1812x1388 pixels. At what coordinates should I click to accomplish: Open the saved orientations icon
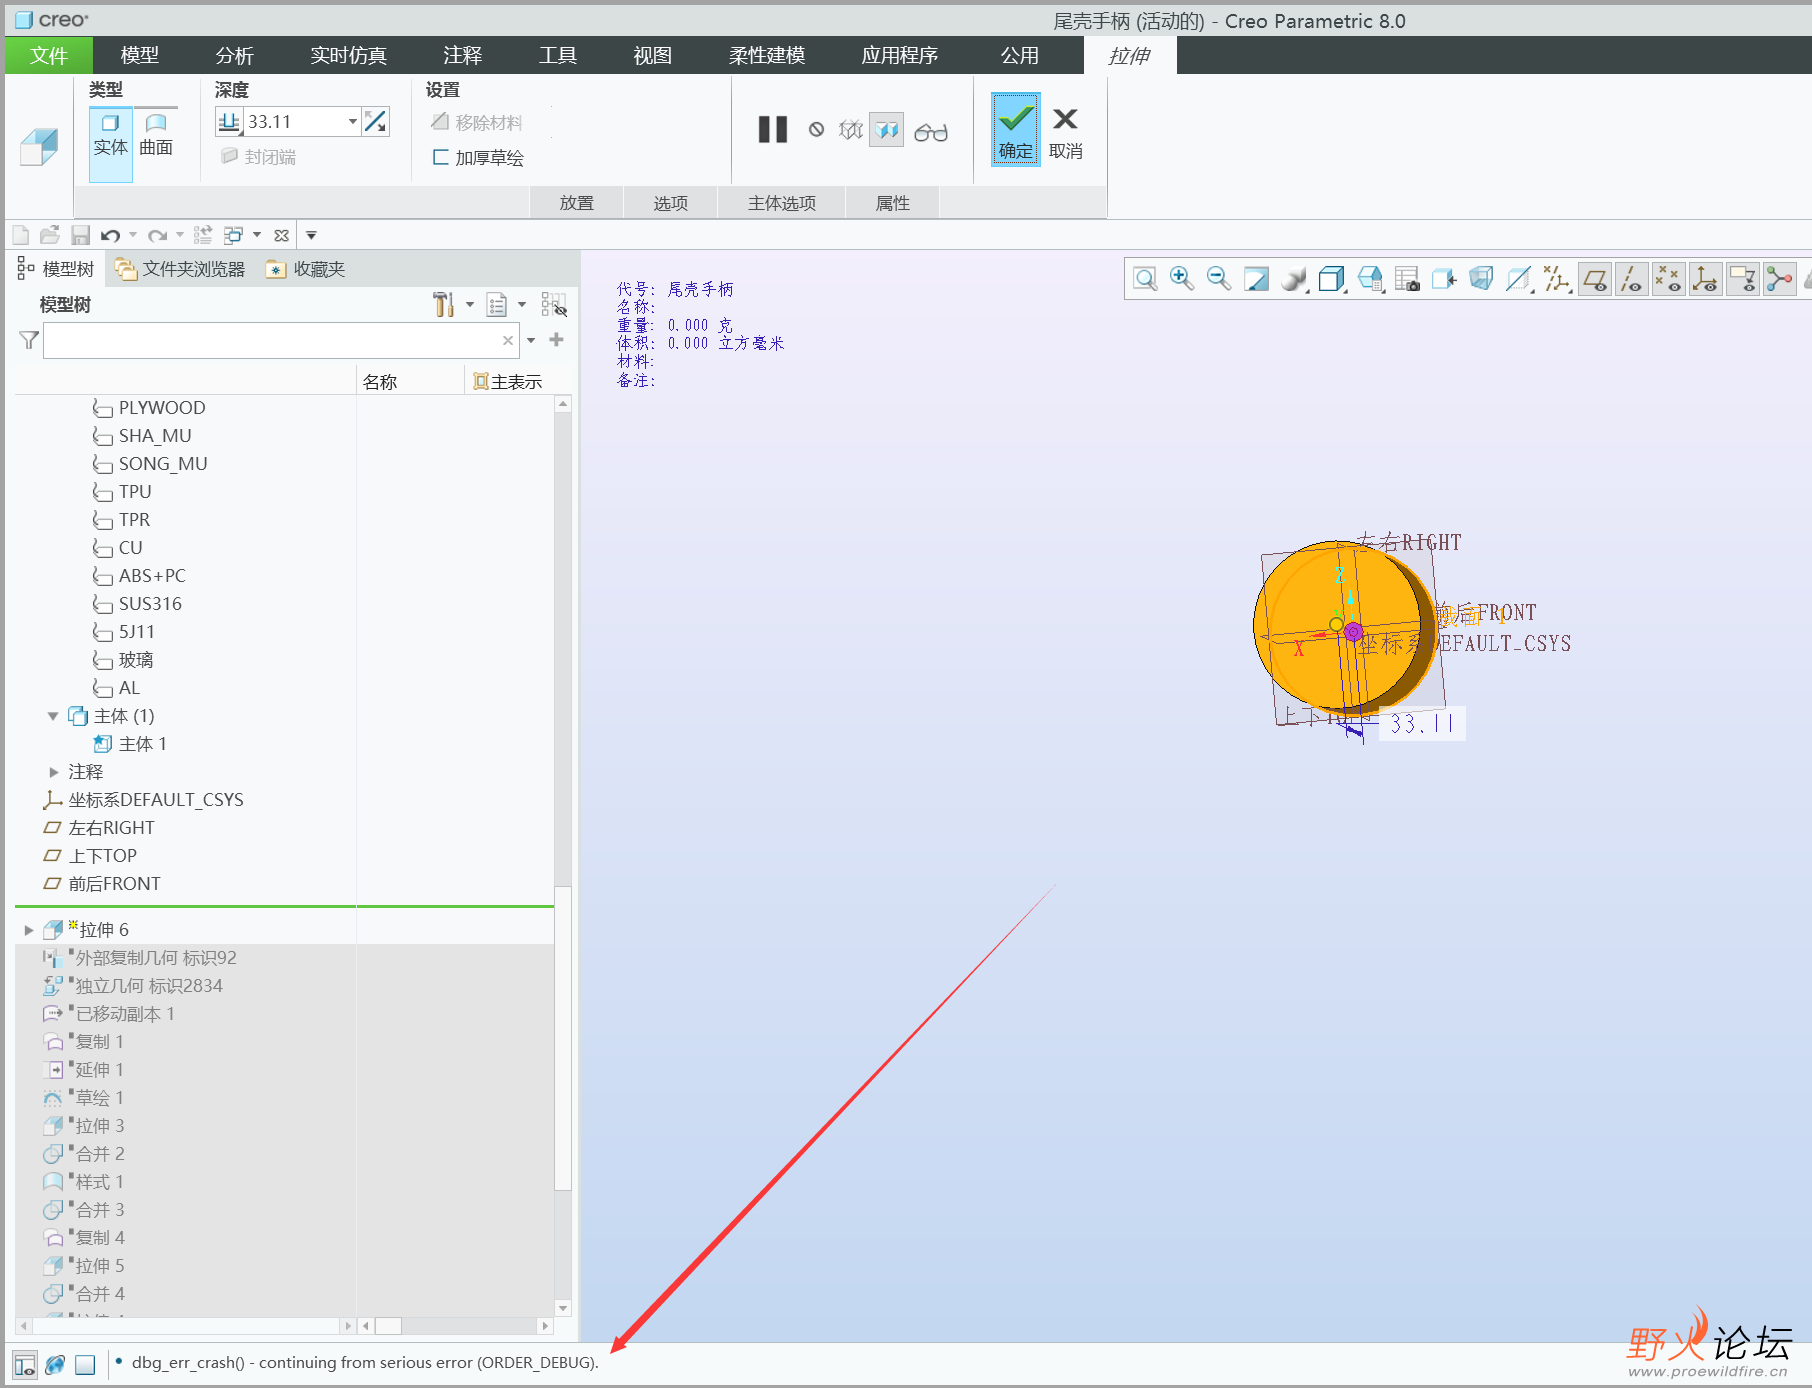tap(1370, 279)
